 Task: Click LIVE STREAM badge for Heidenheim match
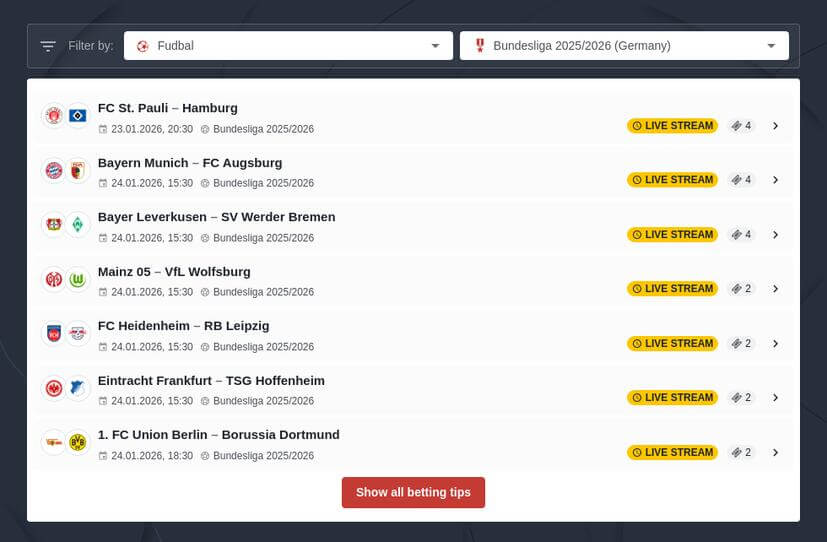tap(672, 343)
